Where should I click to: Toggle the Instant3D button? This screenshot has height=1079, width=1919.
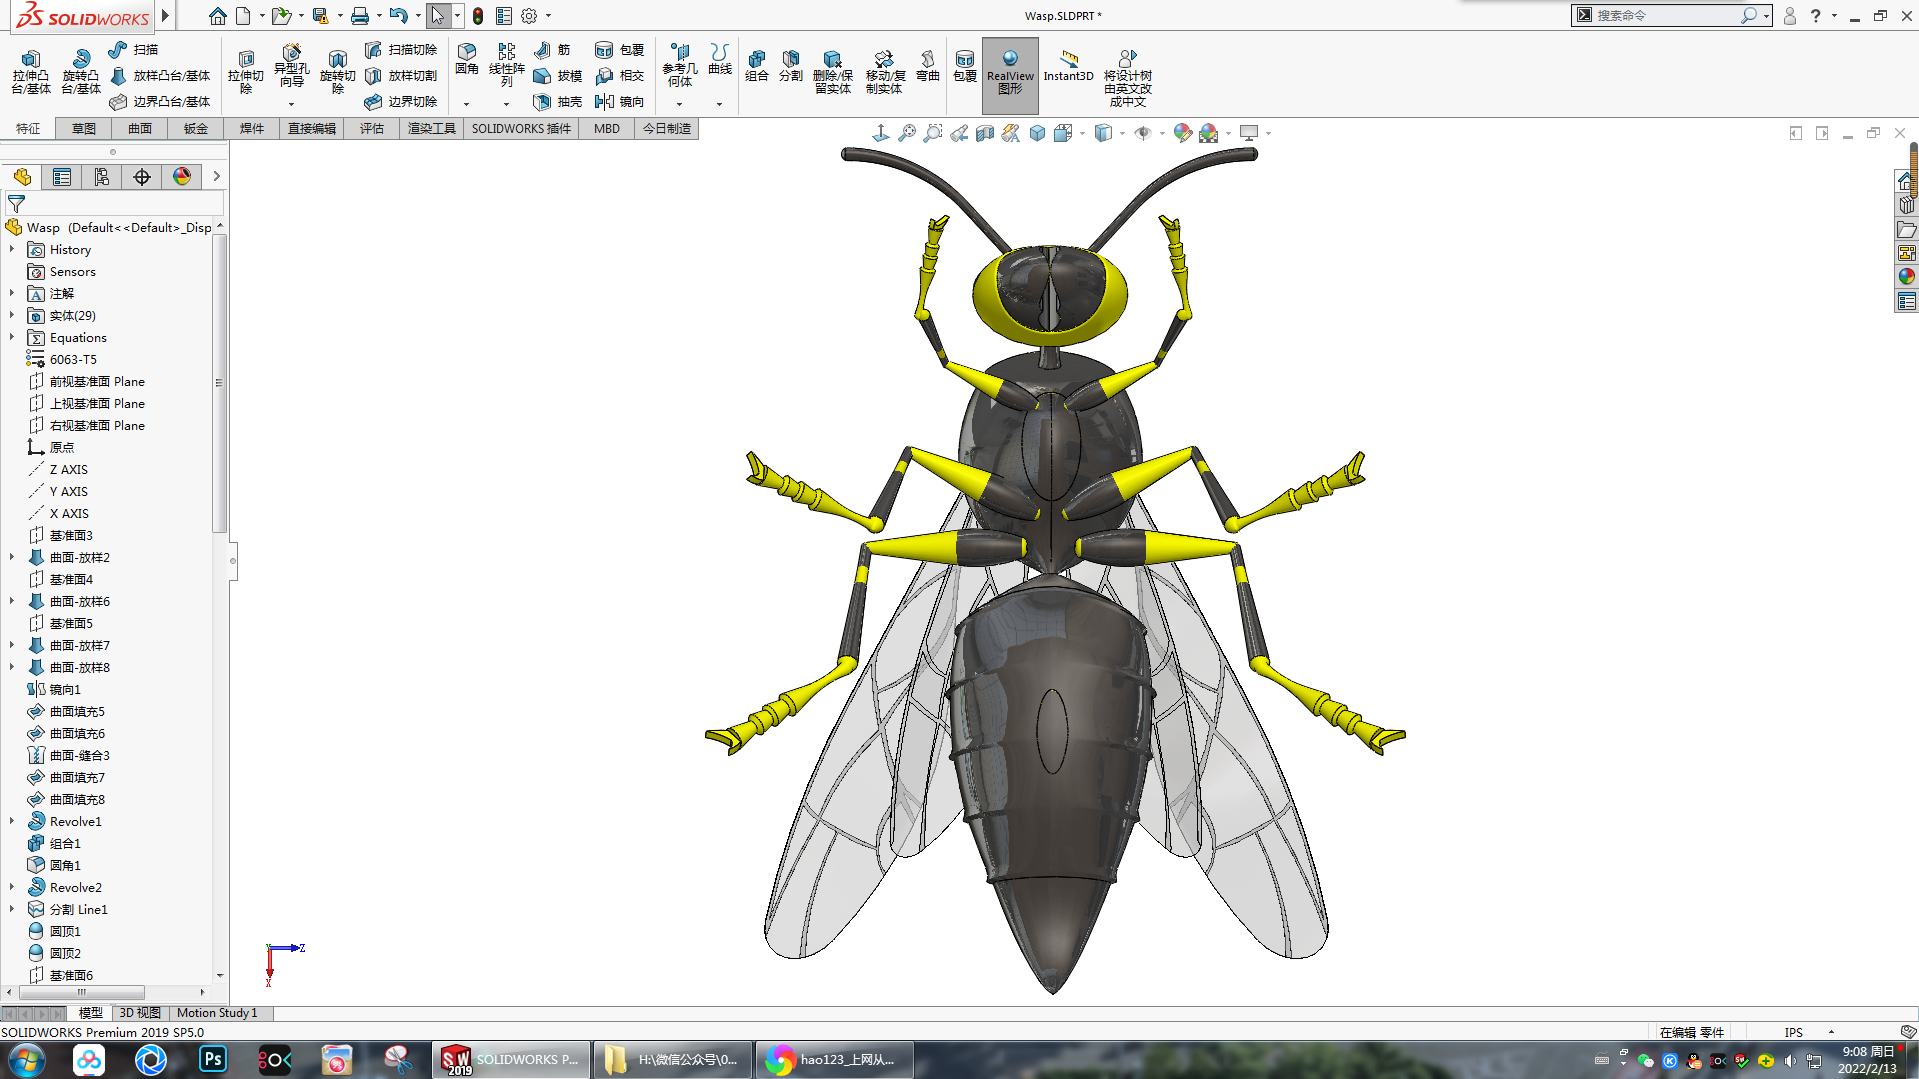[x=1068, y=66]
